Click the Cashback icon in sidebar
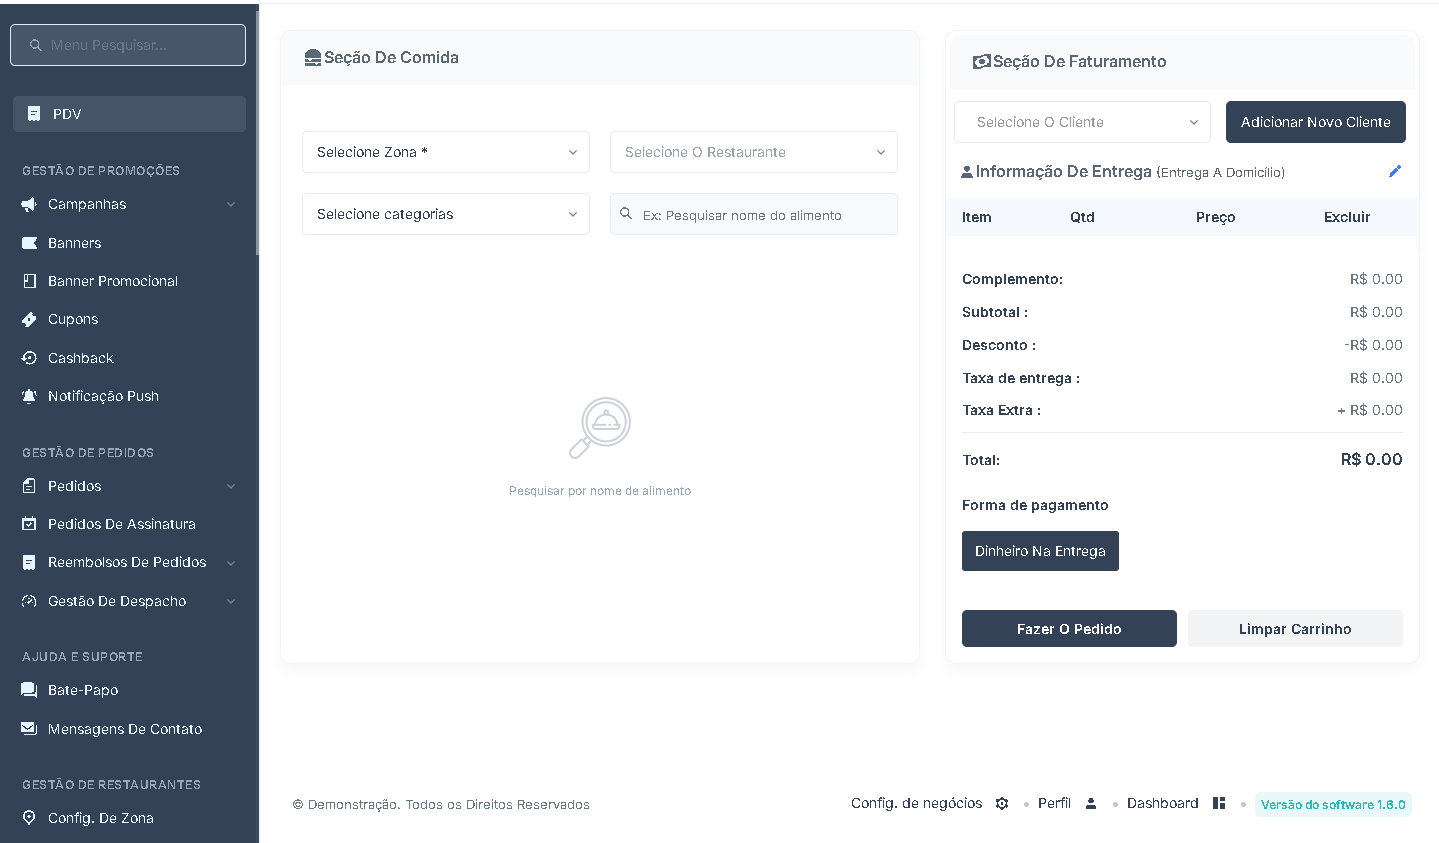The image size is (1439, 843). coord(29,358)
